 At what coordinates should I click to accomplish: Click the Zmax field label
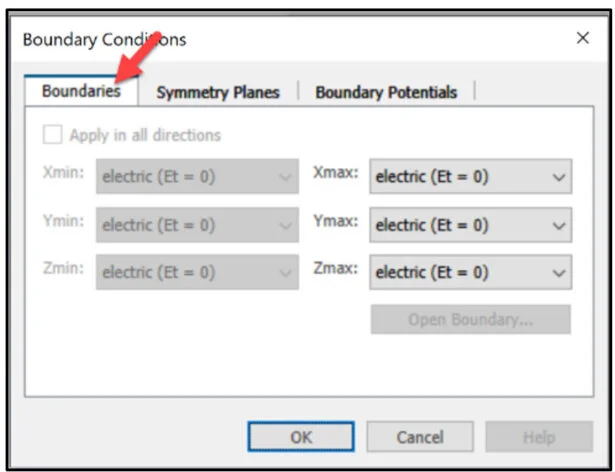coord(336,269)
